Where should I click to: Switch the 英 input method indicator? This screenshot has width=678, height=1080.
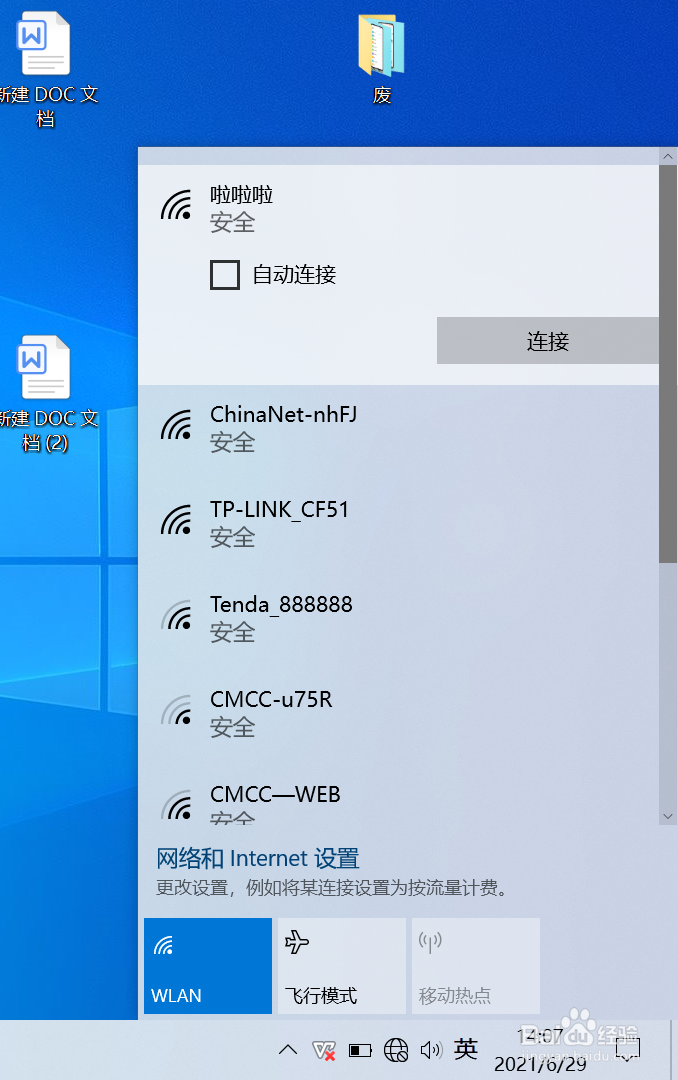(x=466, y=1049)
